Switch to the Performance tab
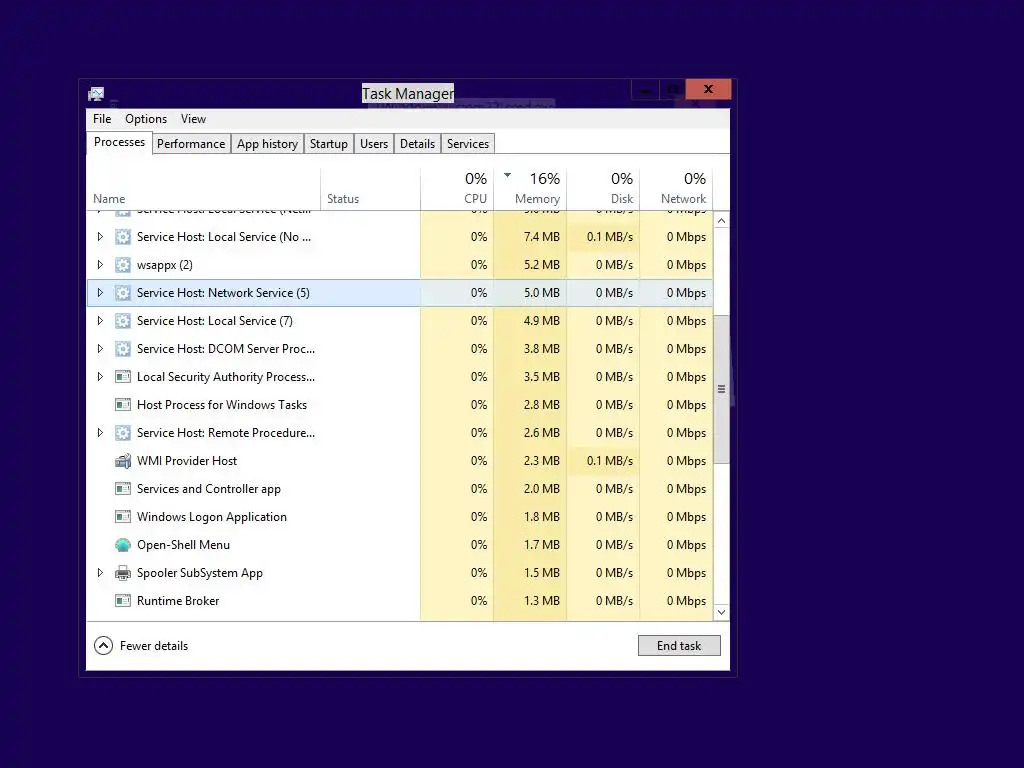The height and width of the screenshot is (768, 1024). coord(191,144)
